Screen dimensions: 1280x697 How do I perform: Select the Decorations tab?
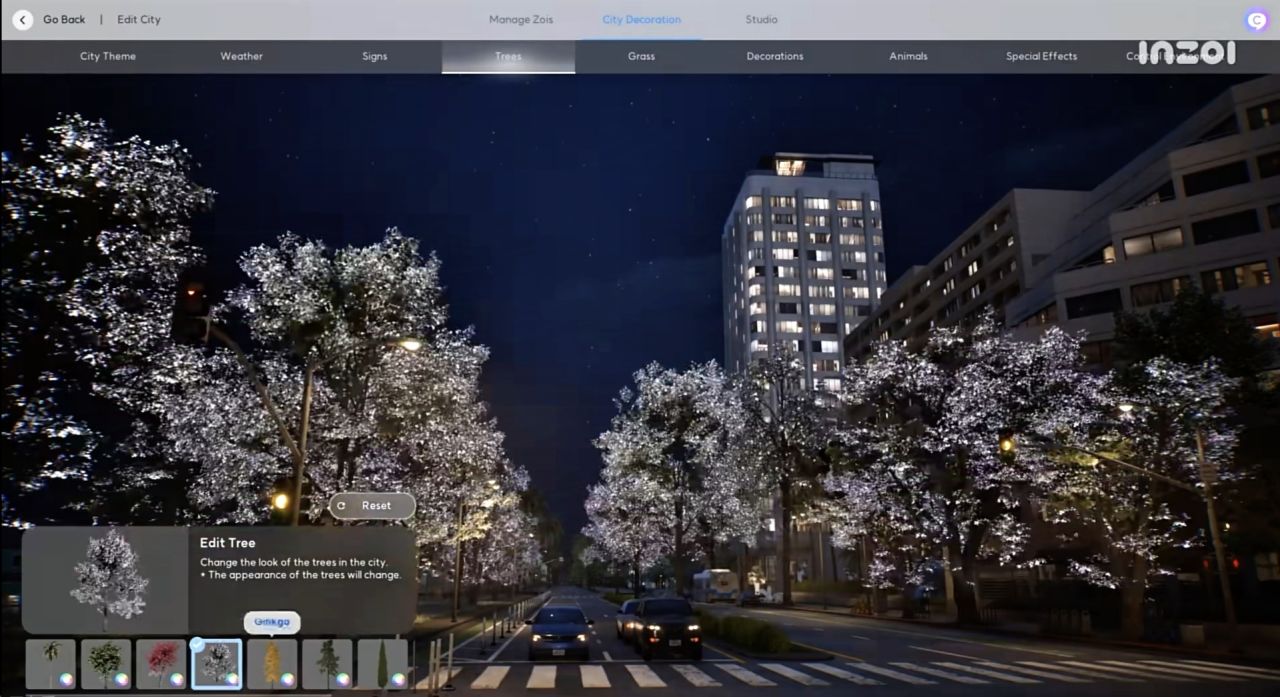[775, 56]
